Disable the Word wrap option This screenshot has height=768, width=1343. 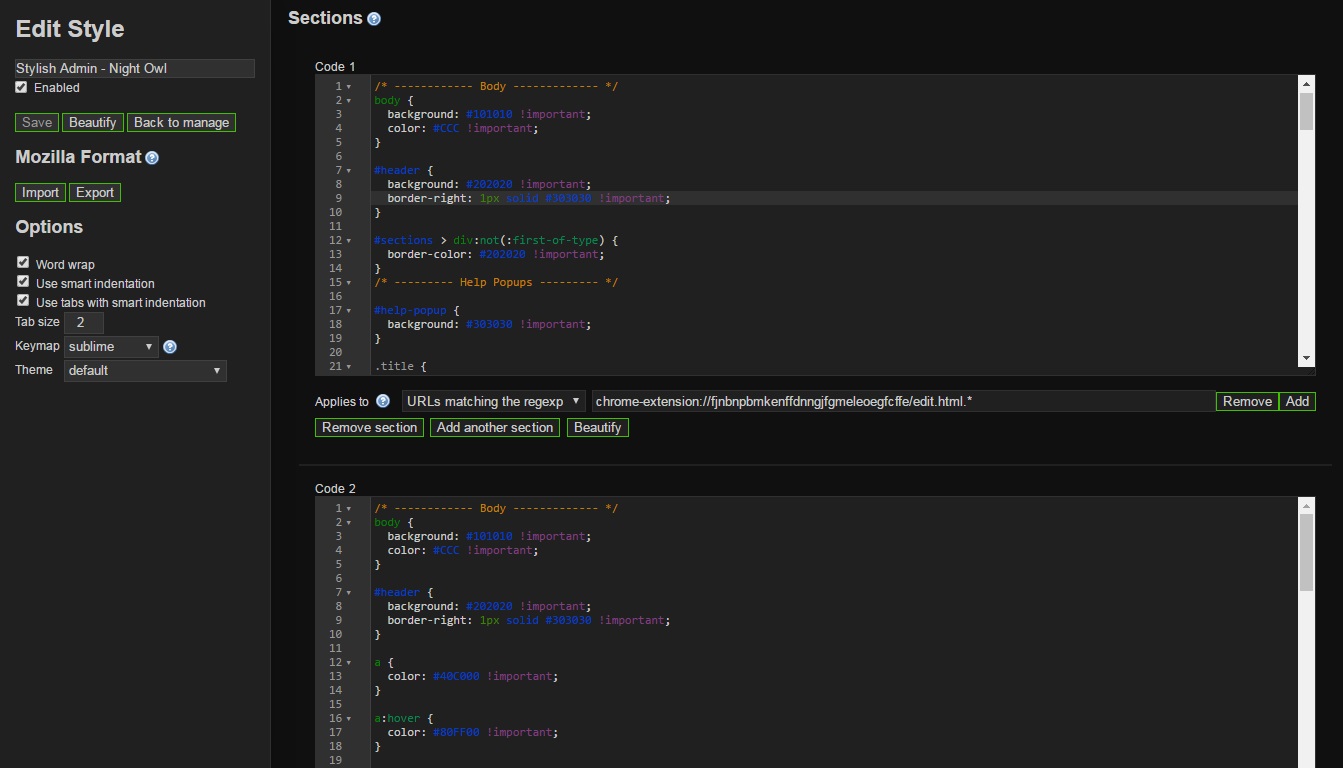[x=23, y=263]
